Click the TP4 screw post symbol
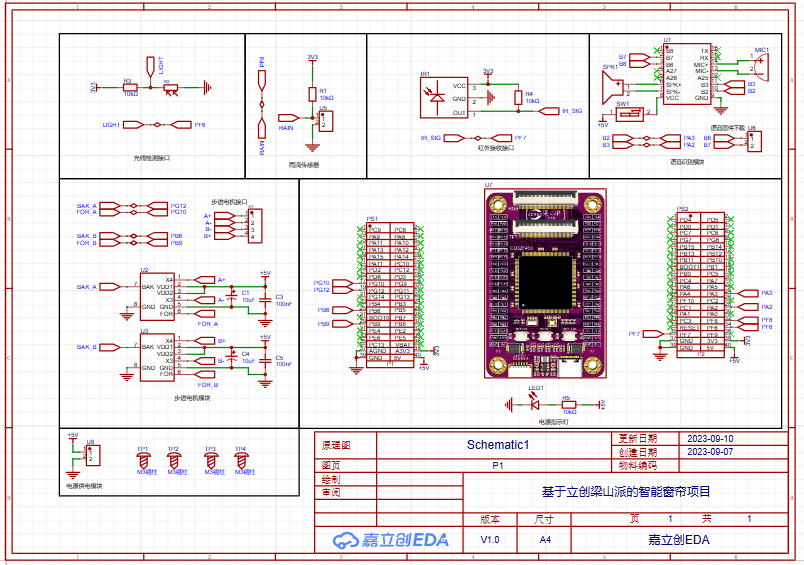The width and height of the screenshot is (804, 565). click(242, 460)
